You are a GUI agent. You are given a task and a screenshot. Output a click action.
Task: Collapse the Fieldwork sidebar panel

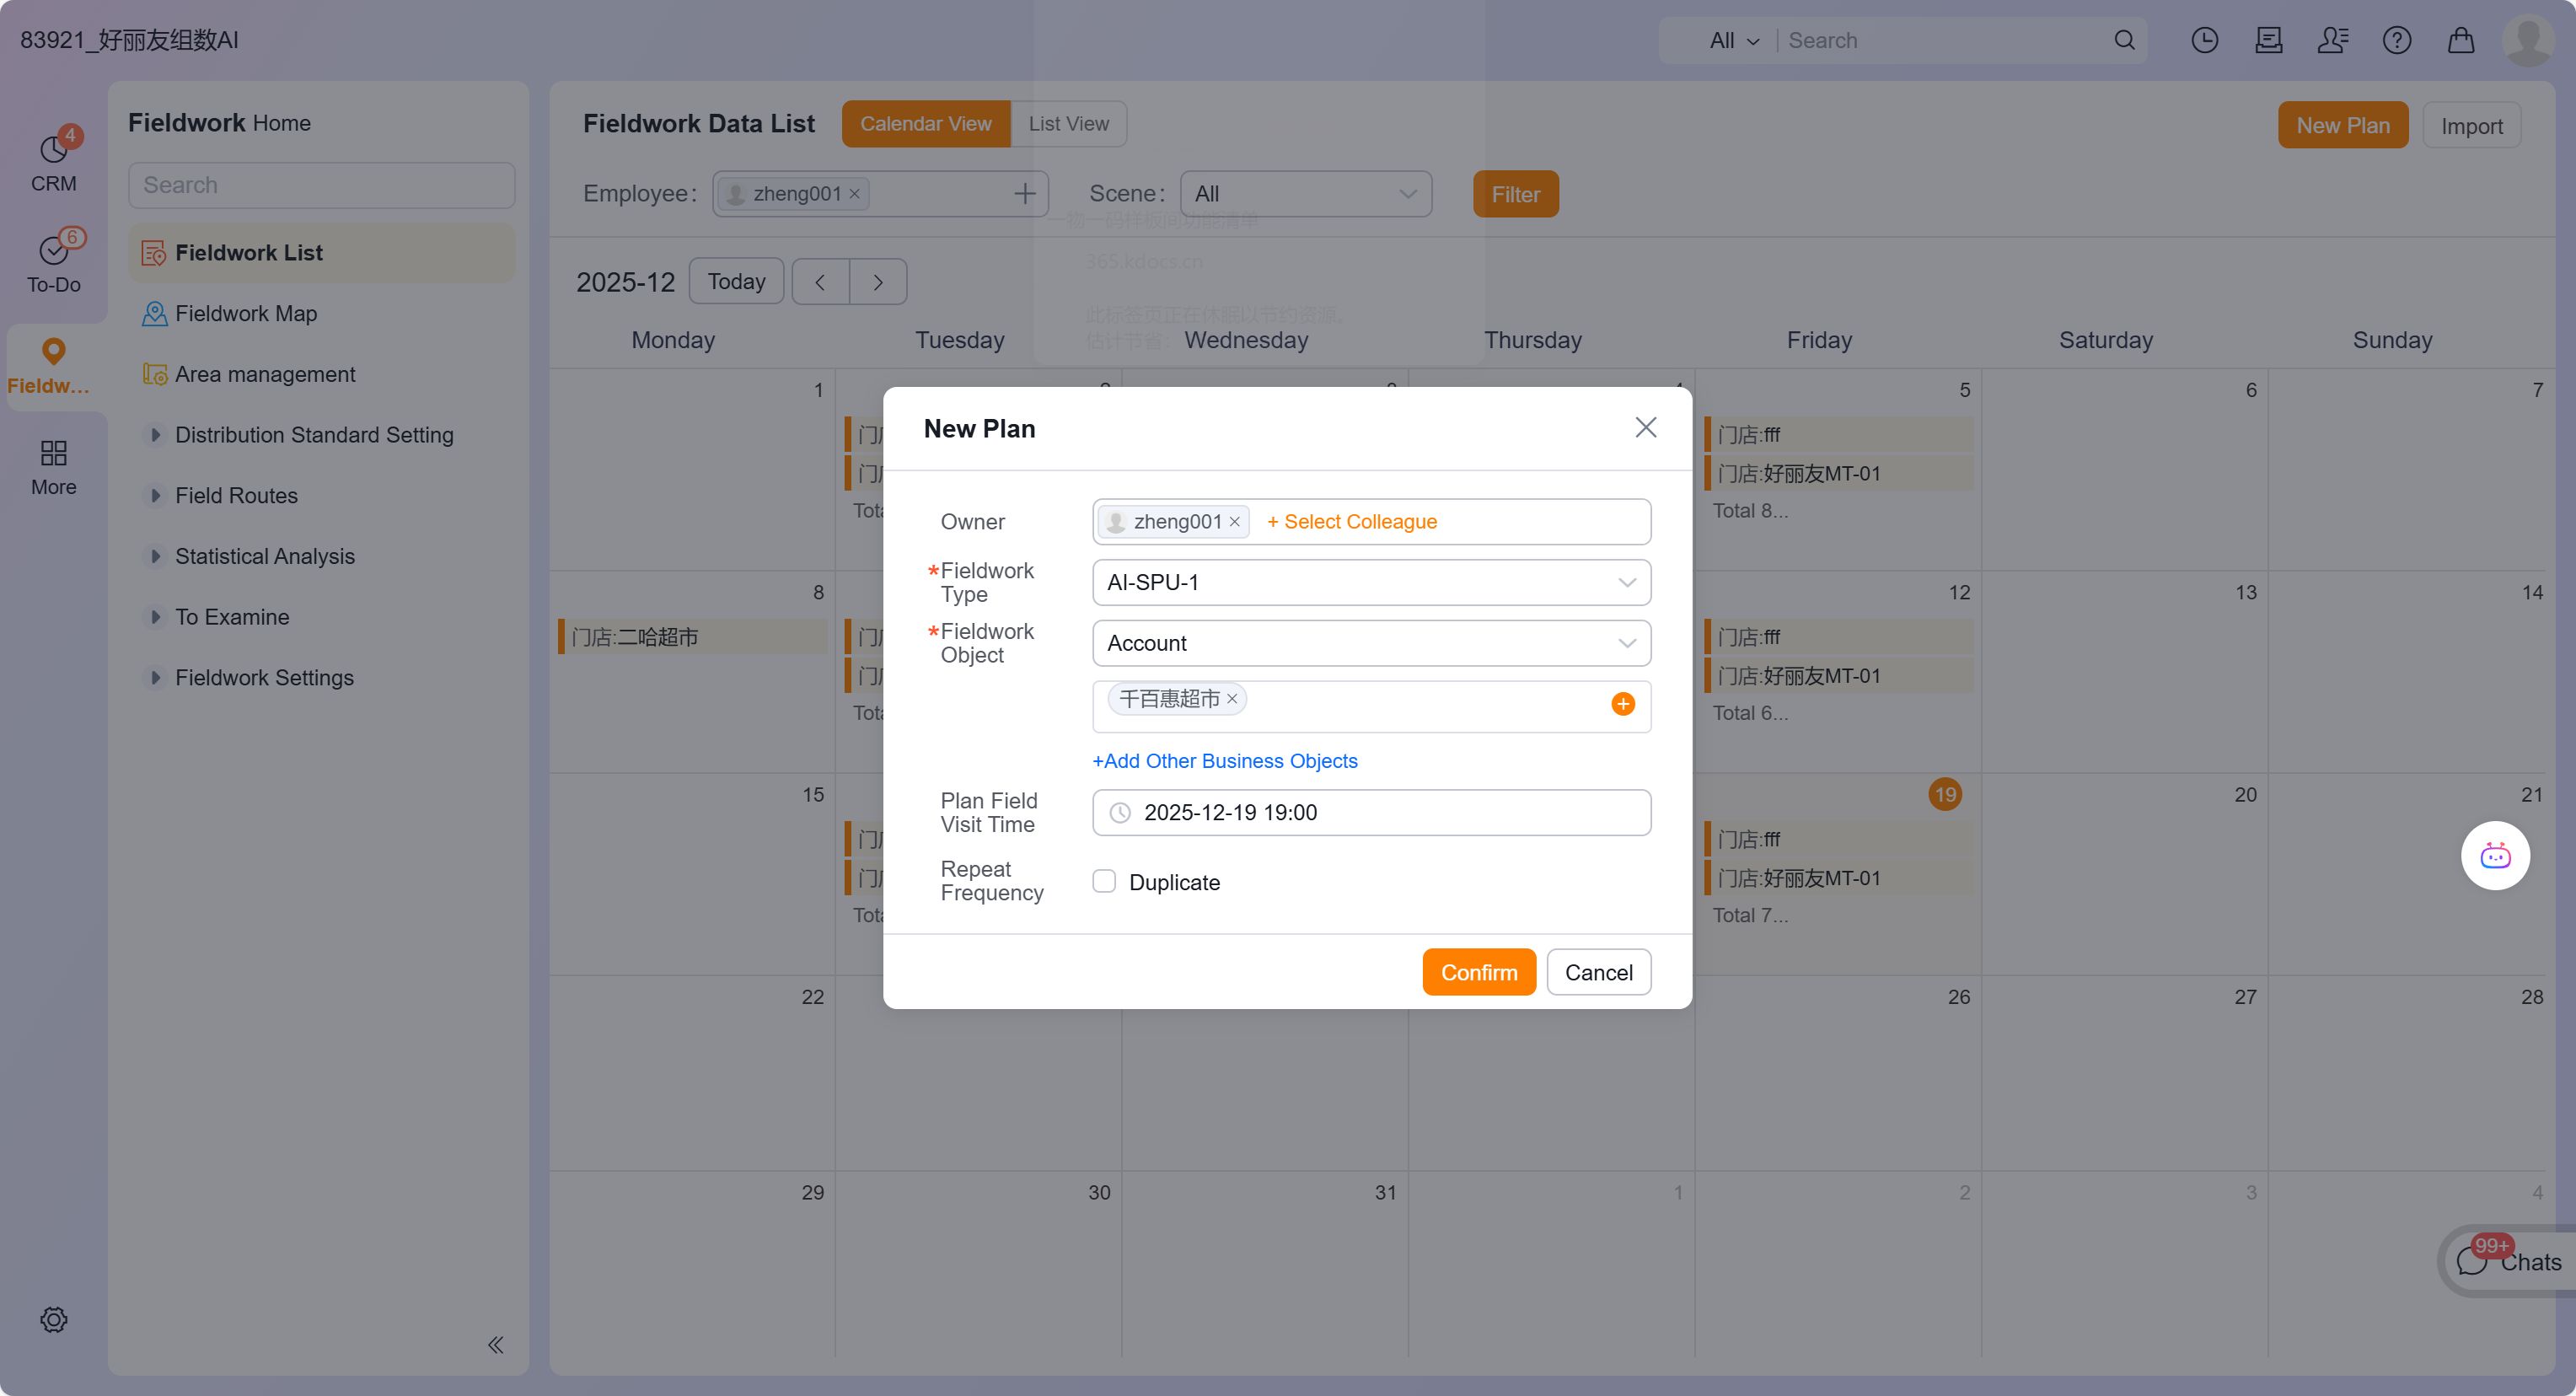coord(495,1345)
